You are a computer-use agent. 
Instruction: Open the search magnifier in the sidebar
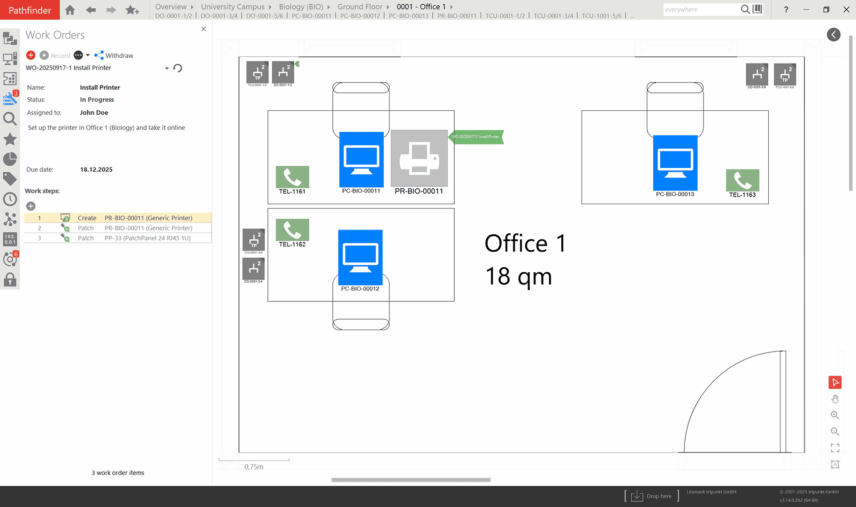coord(10,118)
